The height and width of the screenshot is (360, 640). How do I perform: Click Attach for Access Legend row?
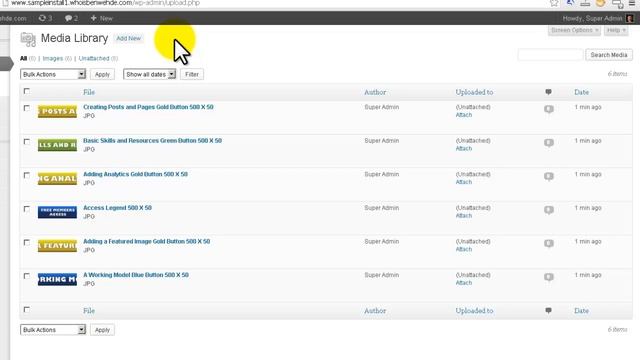[464, 216]
